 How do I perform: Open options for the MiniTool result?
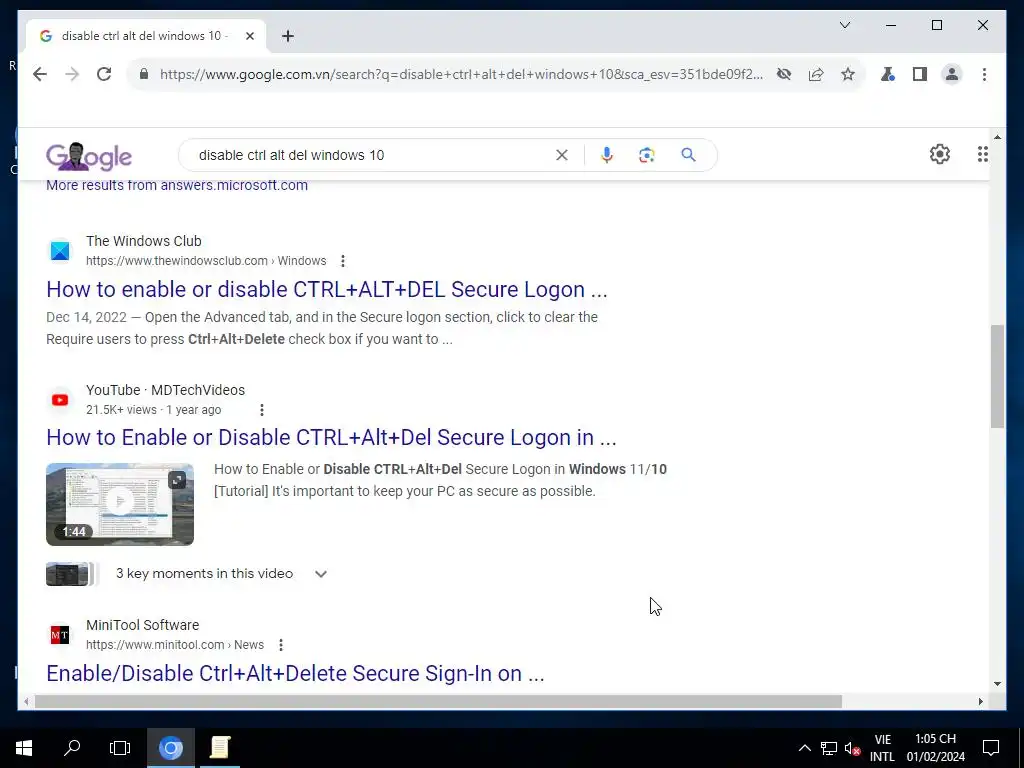[x=281, y=645]
